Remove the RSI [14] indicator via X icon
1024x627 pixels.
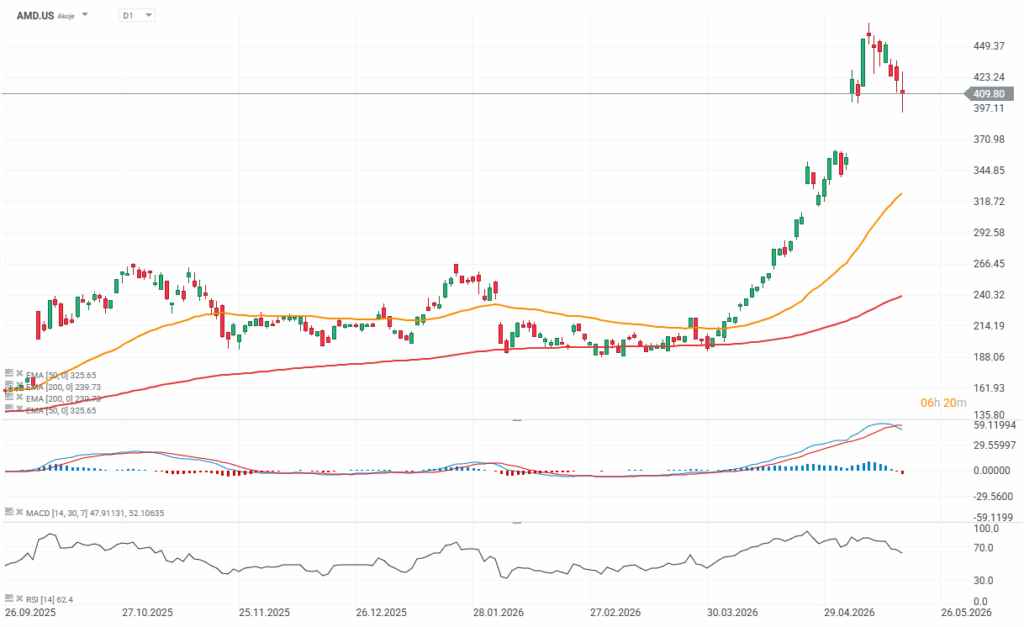point(20,598)
